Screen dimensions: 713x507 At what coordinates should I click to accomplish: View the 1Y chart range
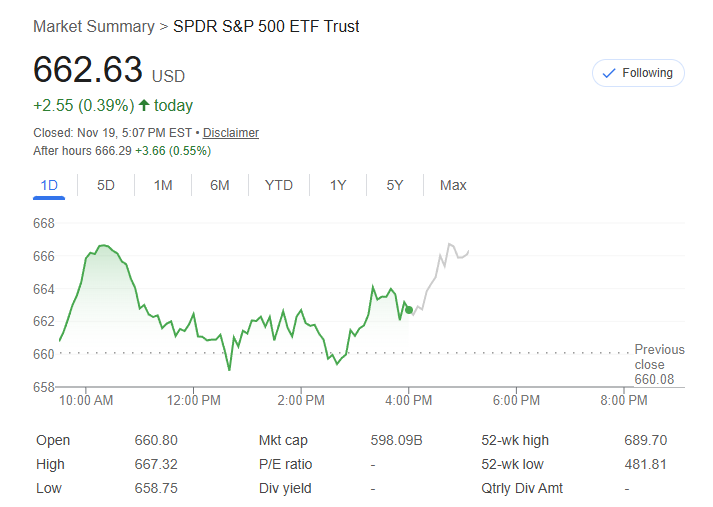(338, 185)
